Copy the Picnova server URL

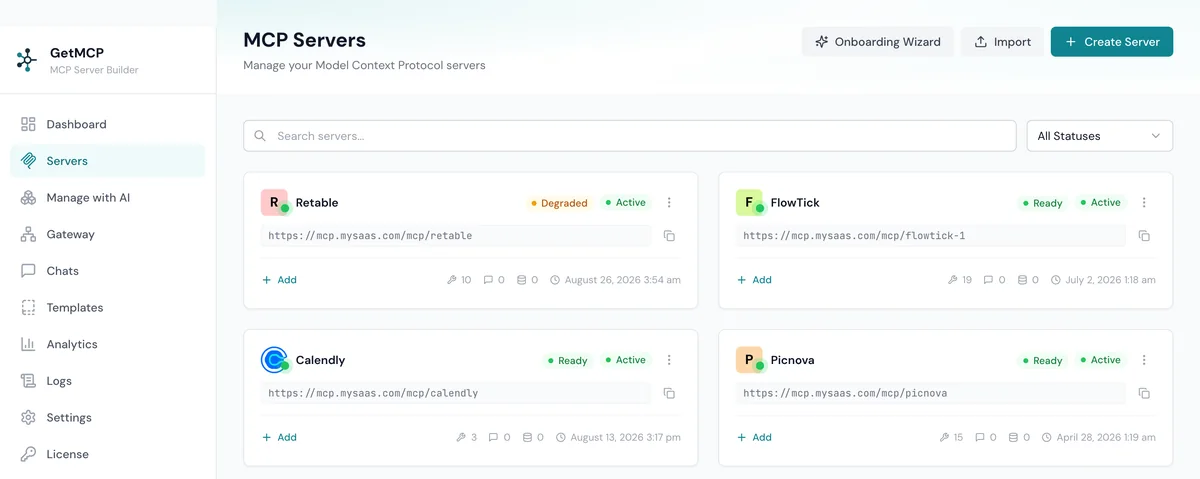[1144, 393]
